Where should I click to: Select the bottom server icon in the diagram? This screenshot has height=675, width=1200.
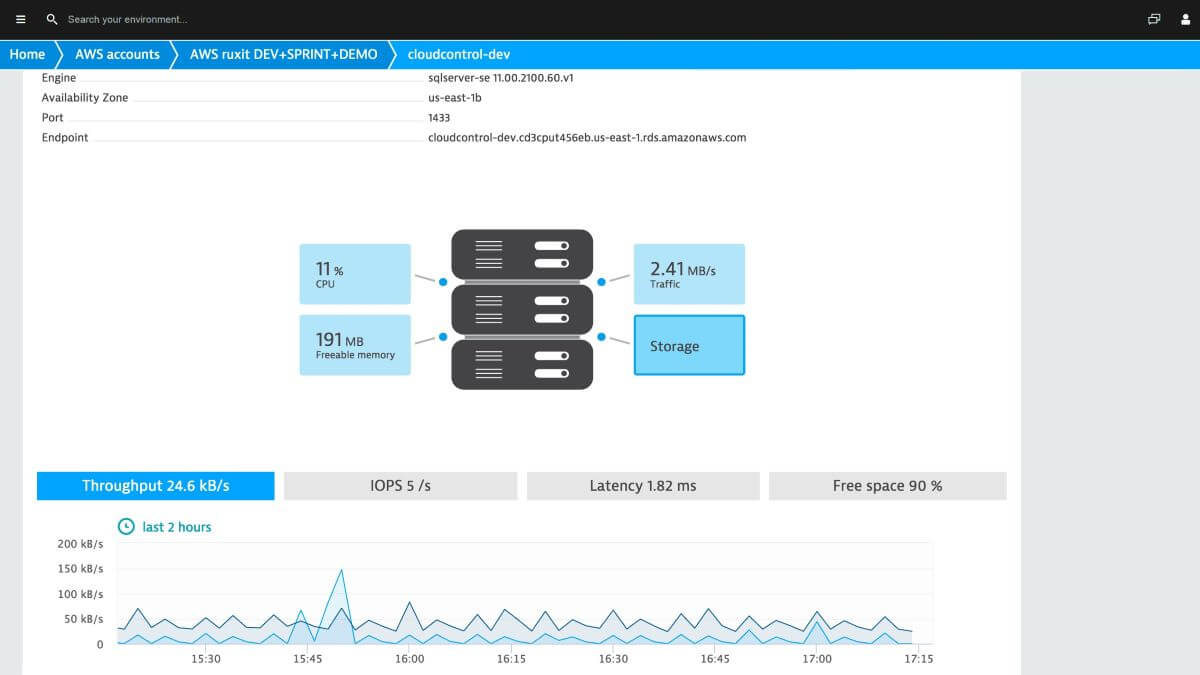click(521, 363)
